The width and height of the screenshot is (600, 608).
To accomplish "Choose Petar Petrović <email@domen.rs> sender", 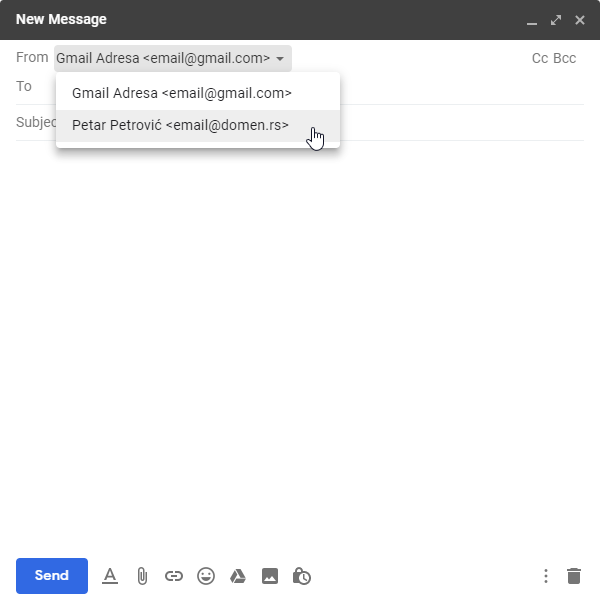I will click(181, 126).
